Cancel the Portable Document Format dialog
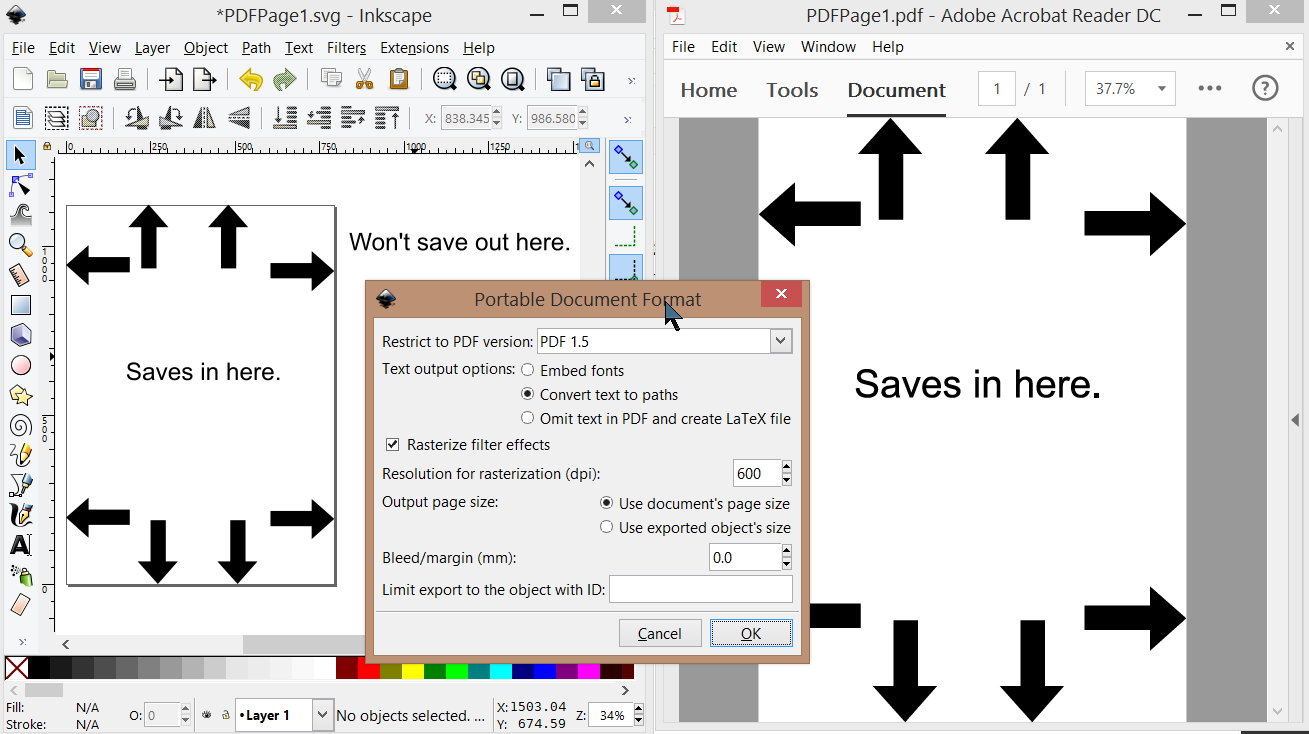The width and height of the screenshot is (1309, 734). tap(659, 633)
